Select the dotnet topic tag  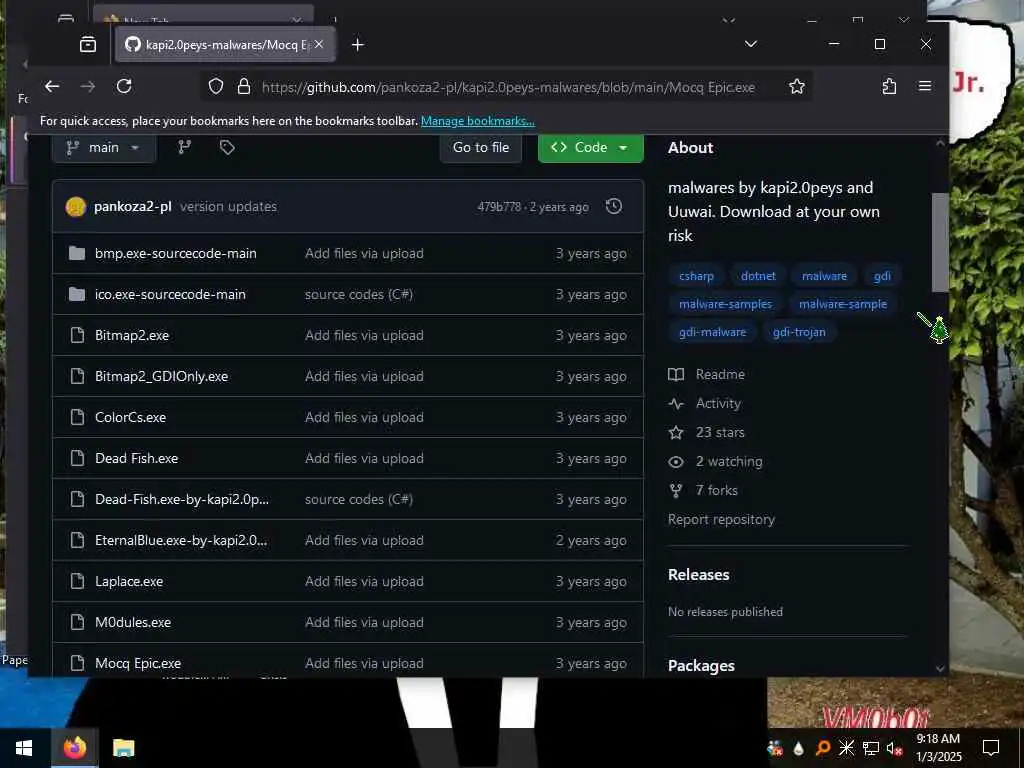758,276
